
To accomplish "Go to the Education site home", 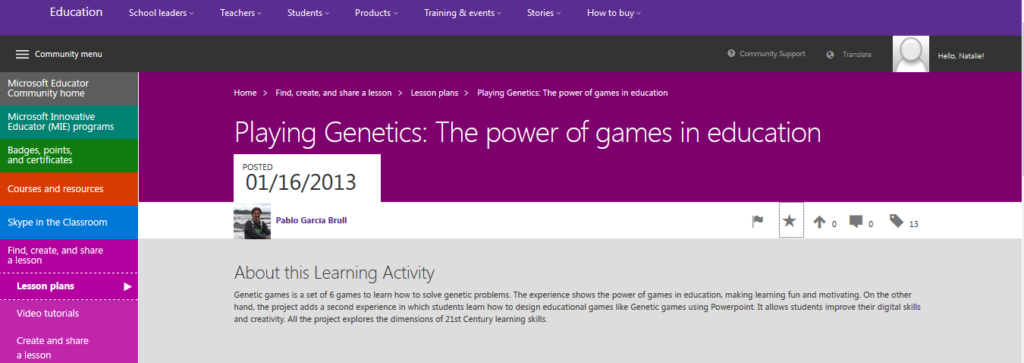I will (x=76, y=12).
